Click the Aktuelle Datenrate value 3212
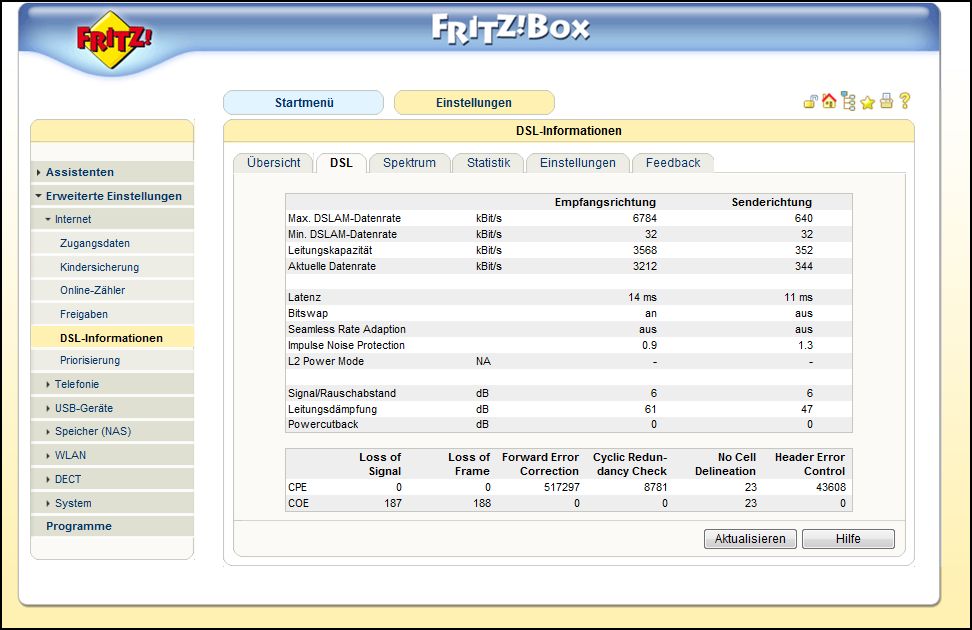 (645, 266)
